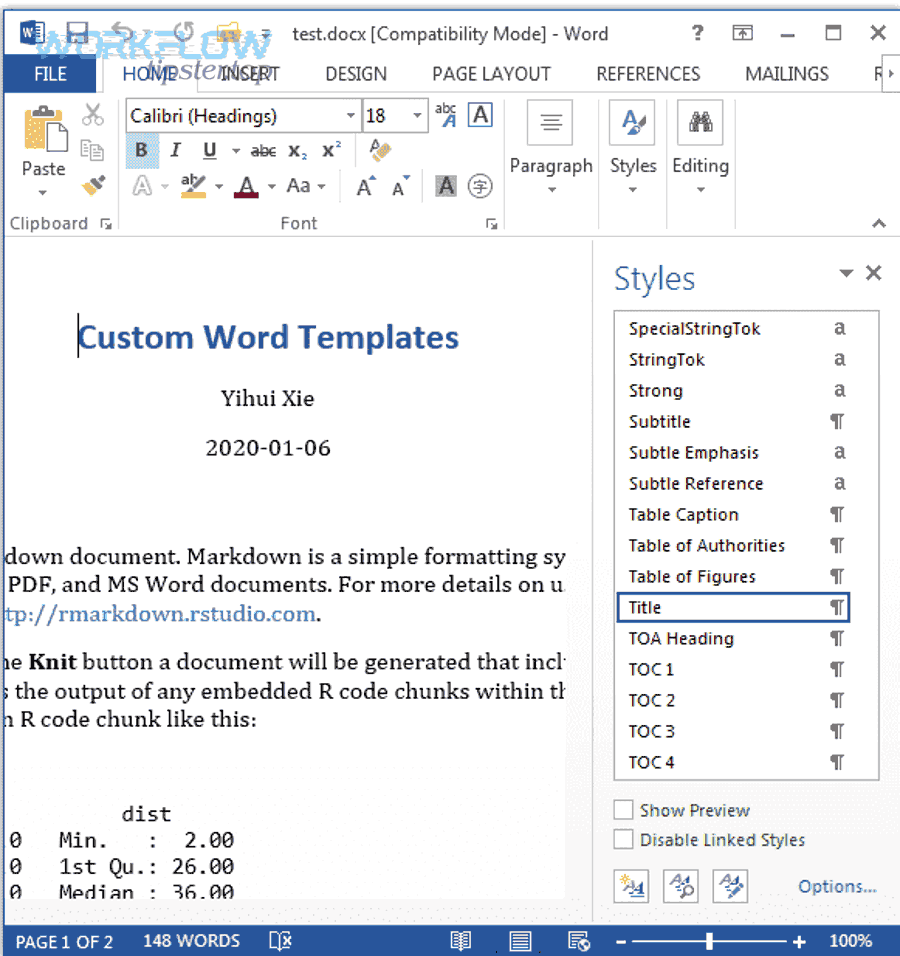Toggle Superscript formatting
The width and height of the screenshot is (900, 956).
coord(331,149)
